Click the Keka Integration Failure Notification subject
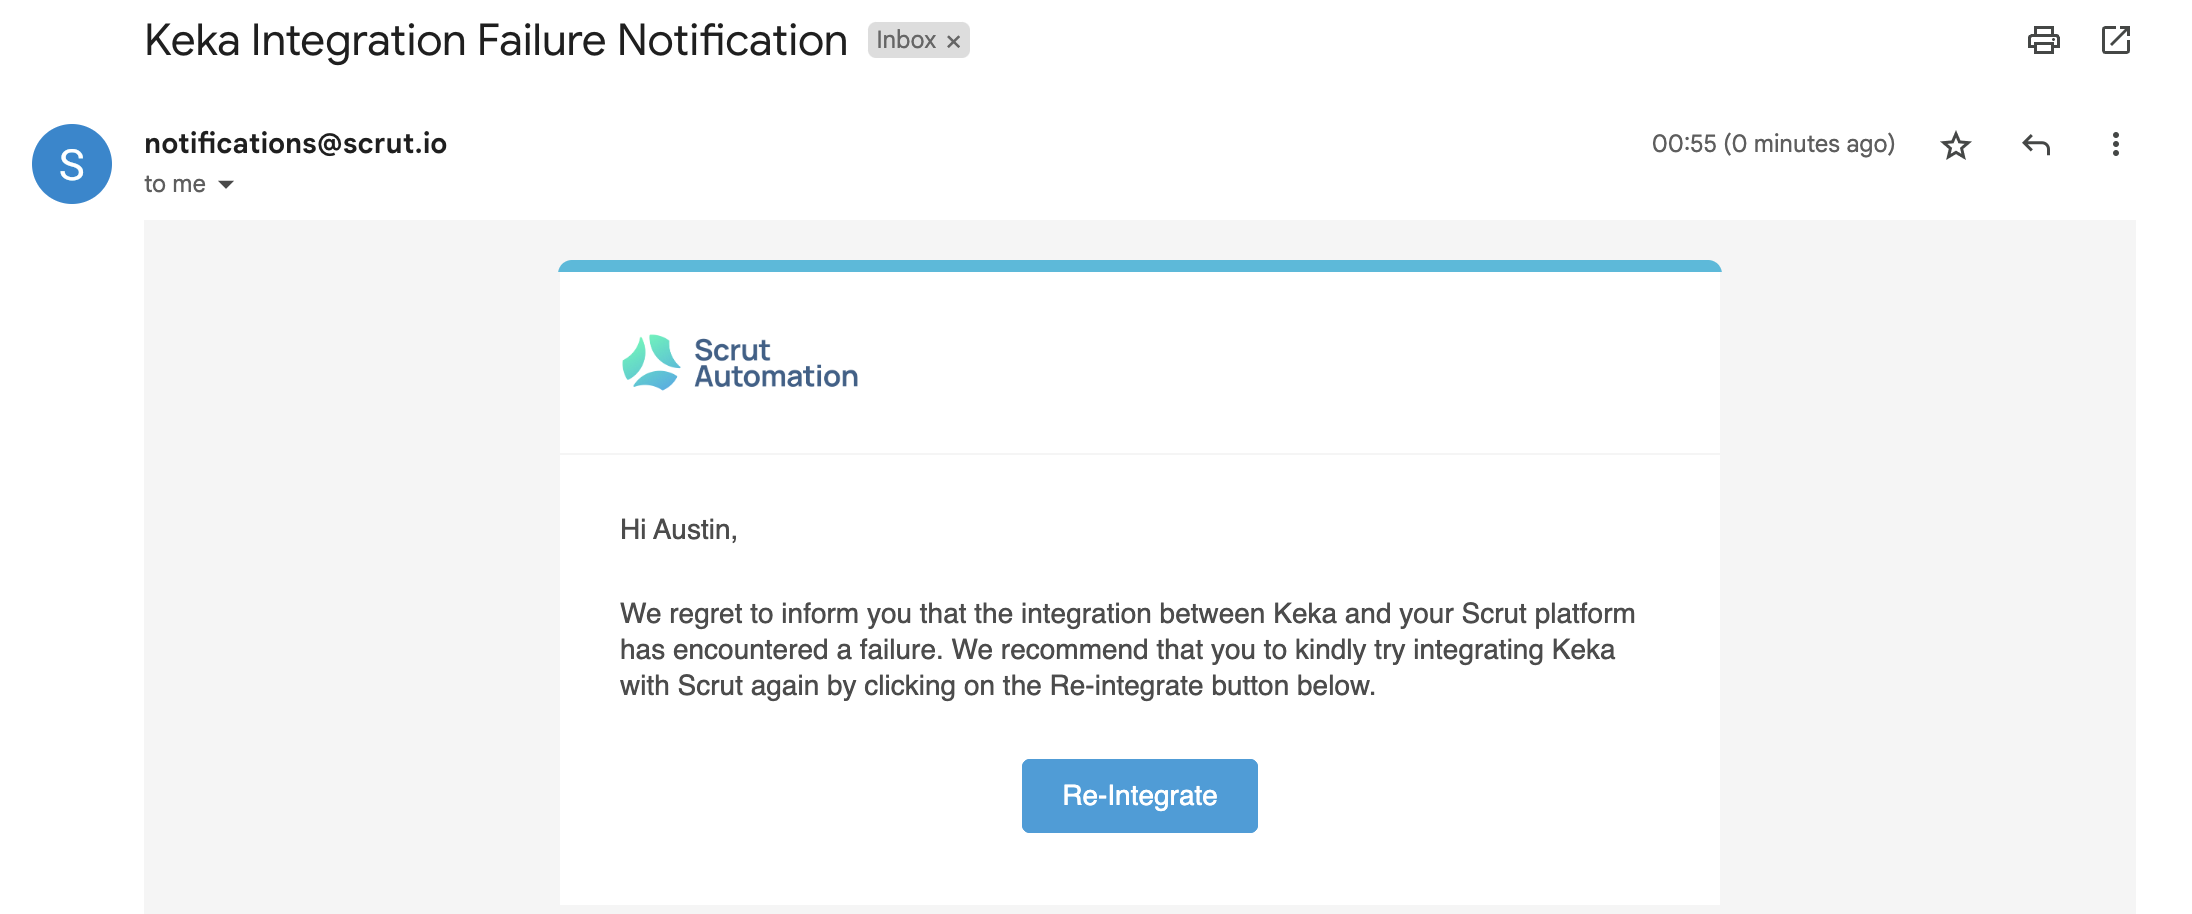This screenshot has height=914, width=2192. pos(496,41)
